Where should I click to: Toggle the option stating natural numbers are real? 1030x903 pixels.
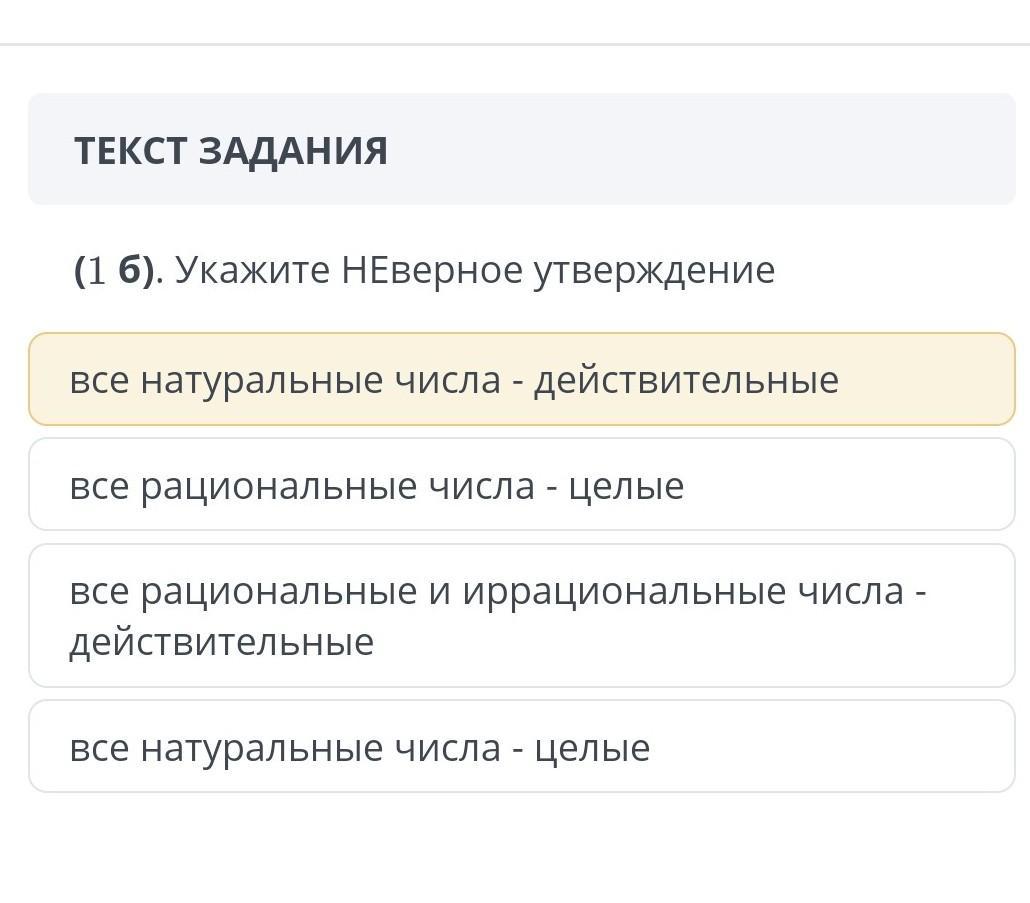[x=521, y=380]
